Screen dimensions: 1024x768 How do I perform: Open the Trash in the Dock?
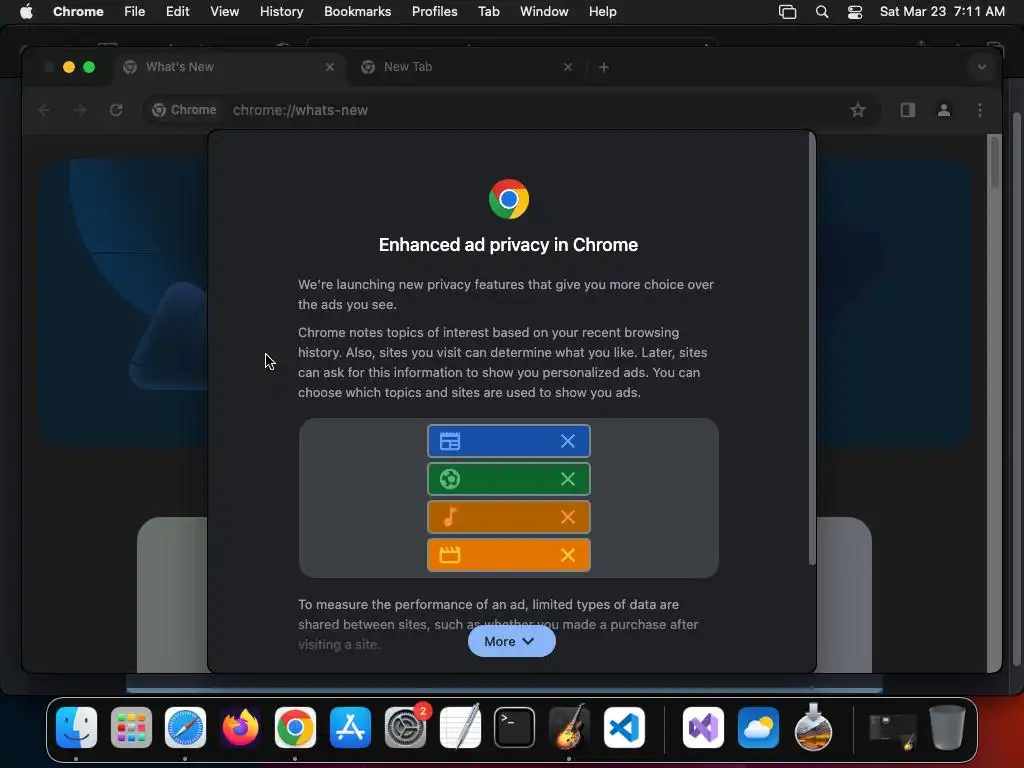(x=948, y=728)
